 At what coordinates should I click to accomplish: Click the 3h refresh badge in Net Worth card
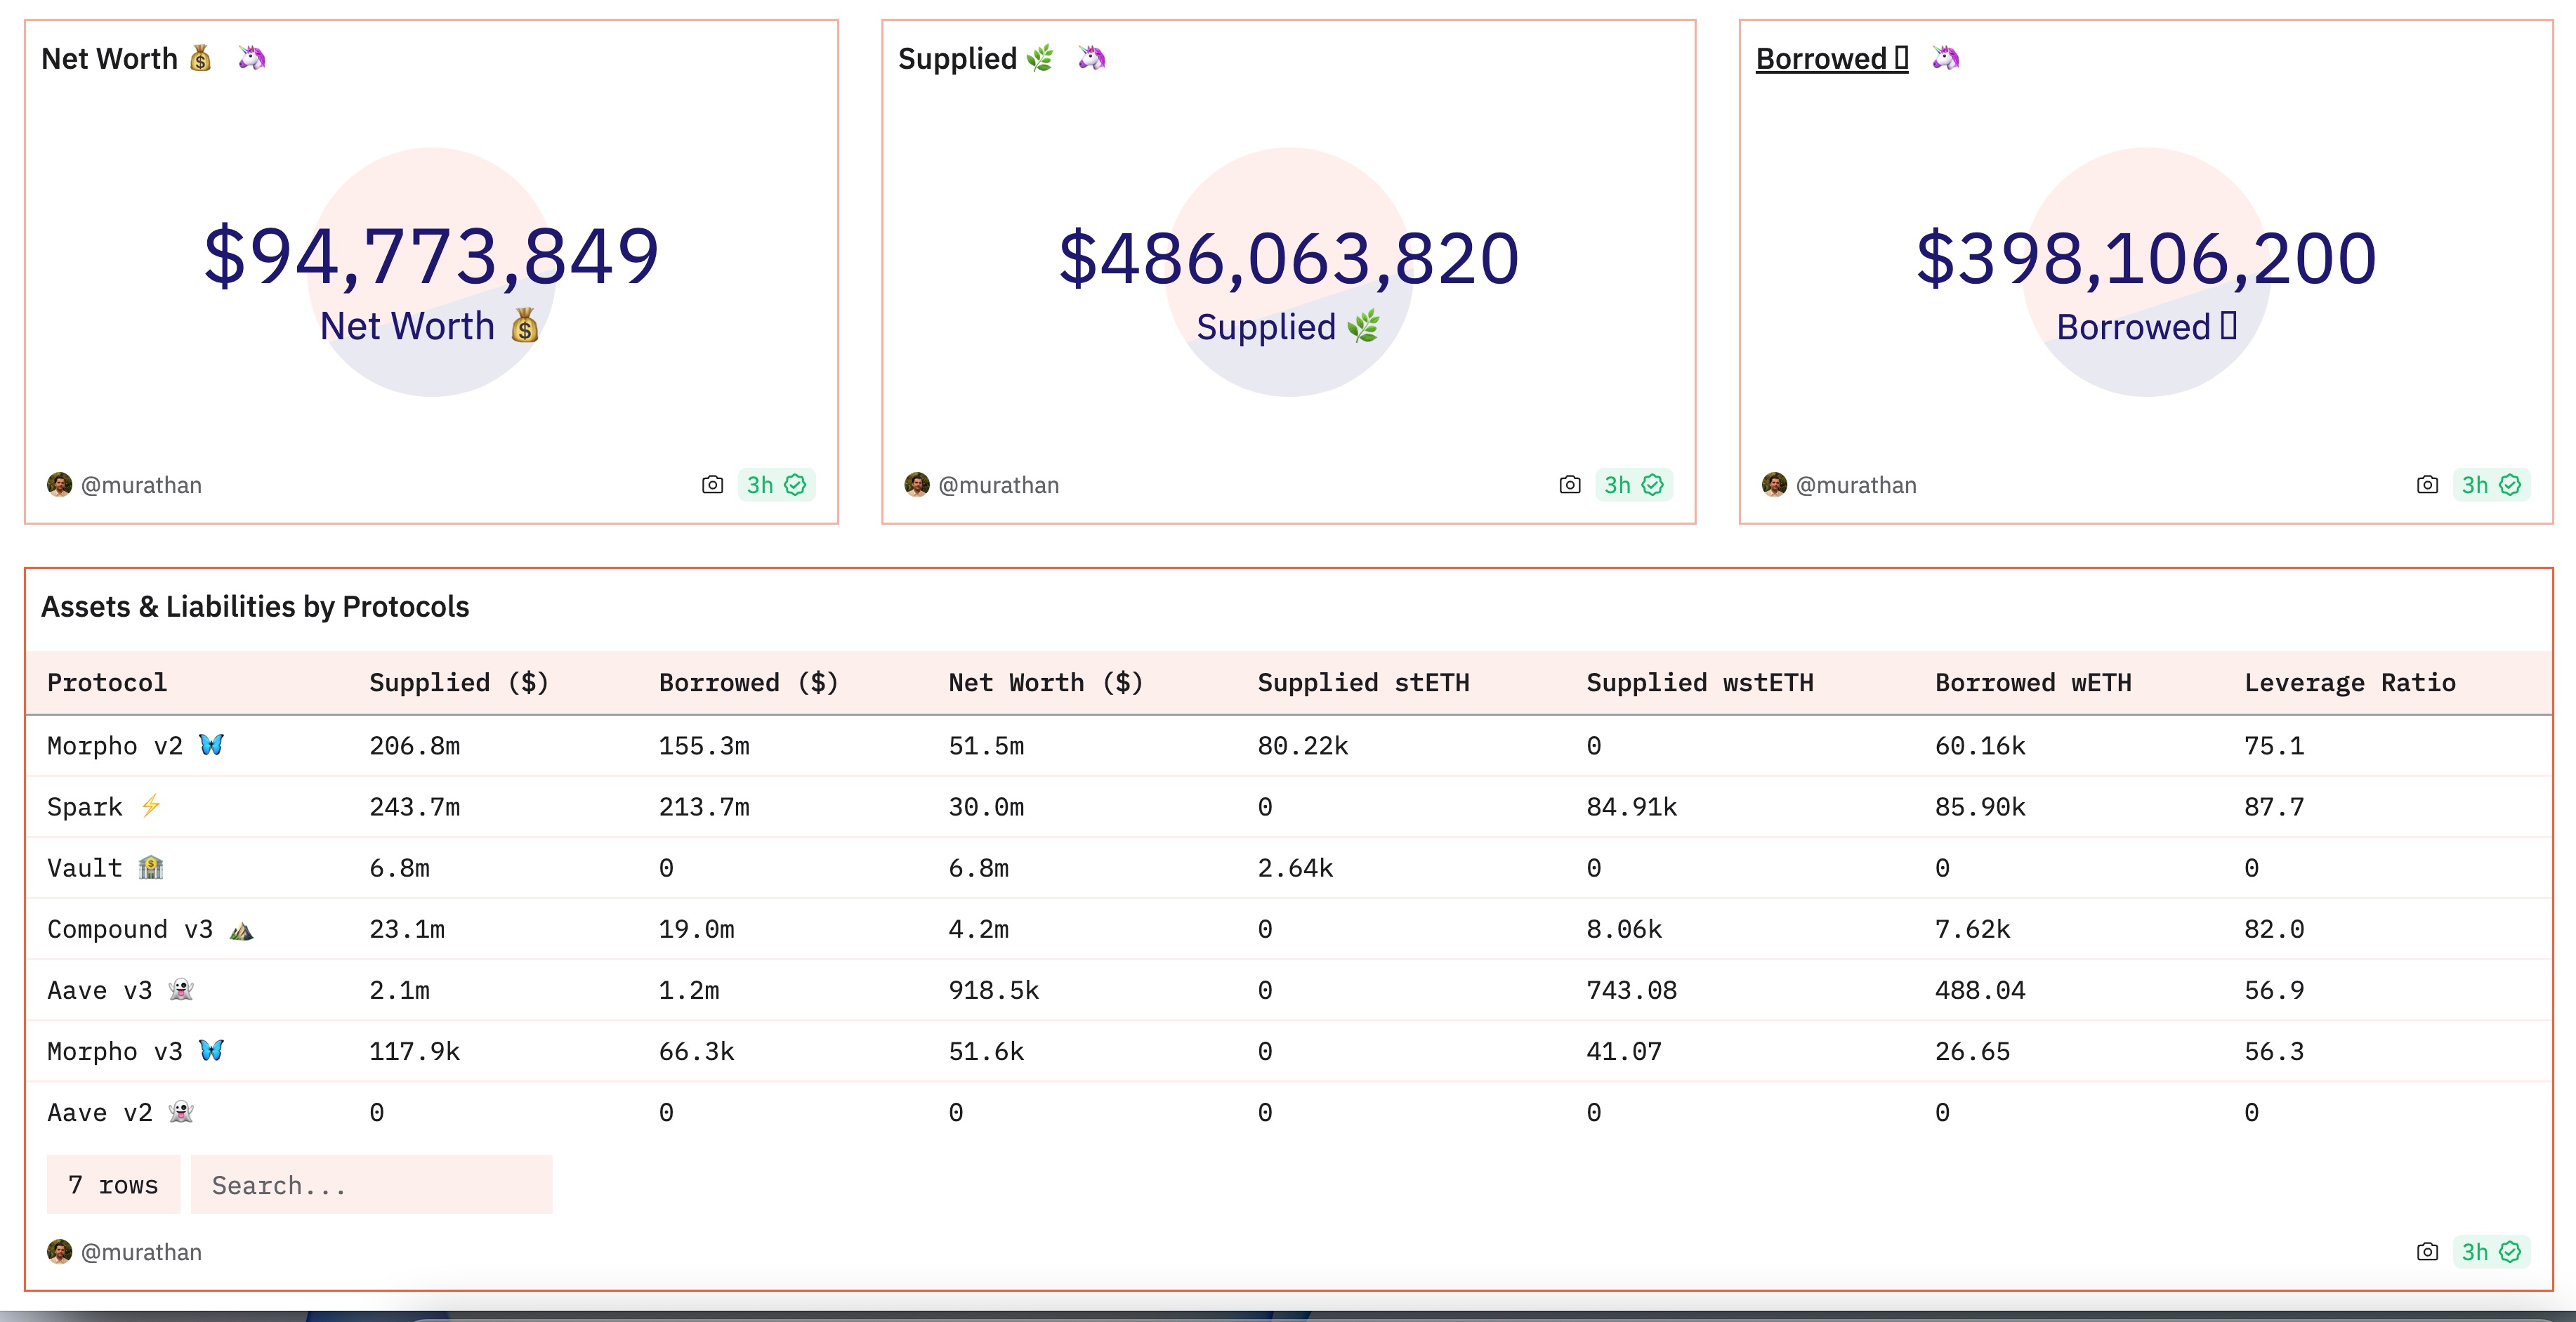pyautogui.click(x=776, y=485)
